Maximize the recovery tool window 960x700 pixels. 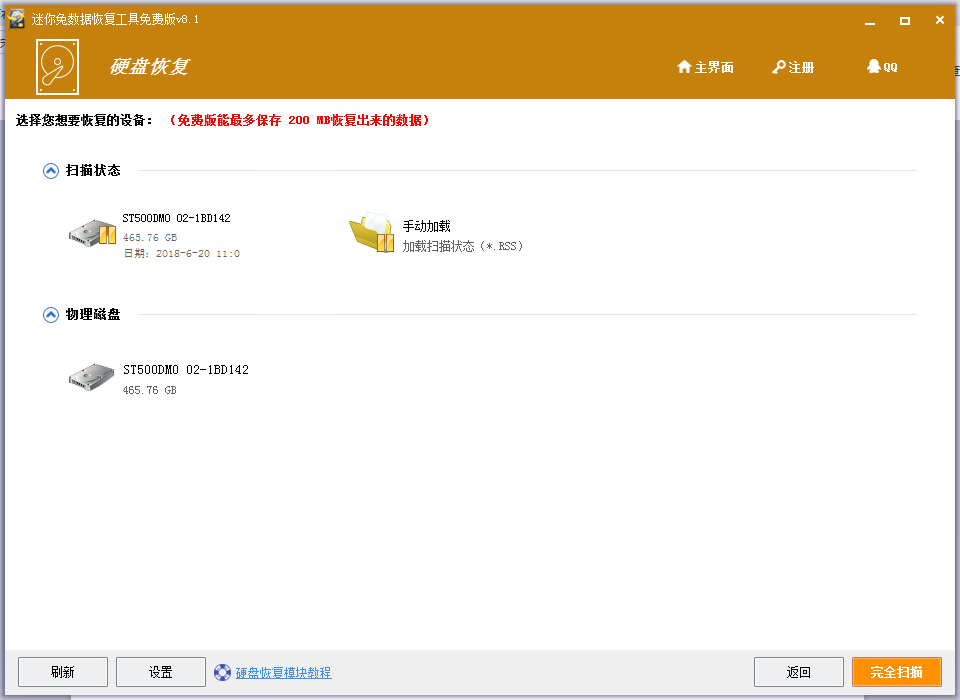pyautogui.click(x=905, y=21)
